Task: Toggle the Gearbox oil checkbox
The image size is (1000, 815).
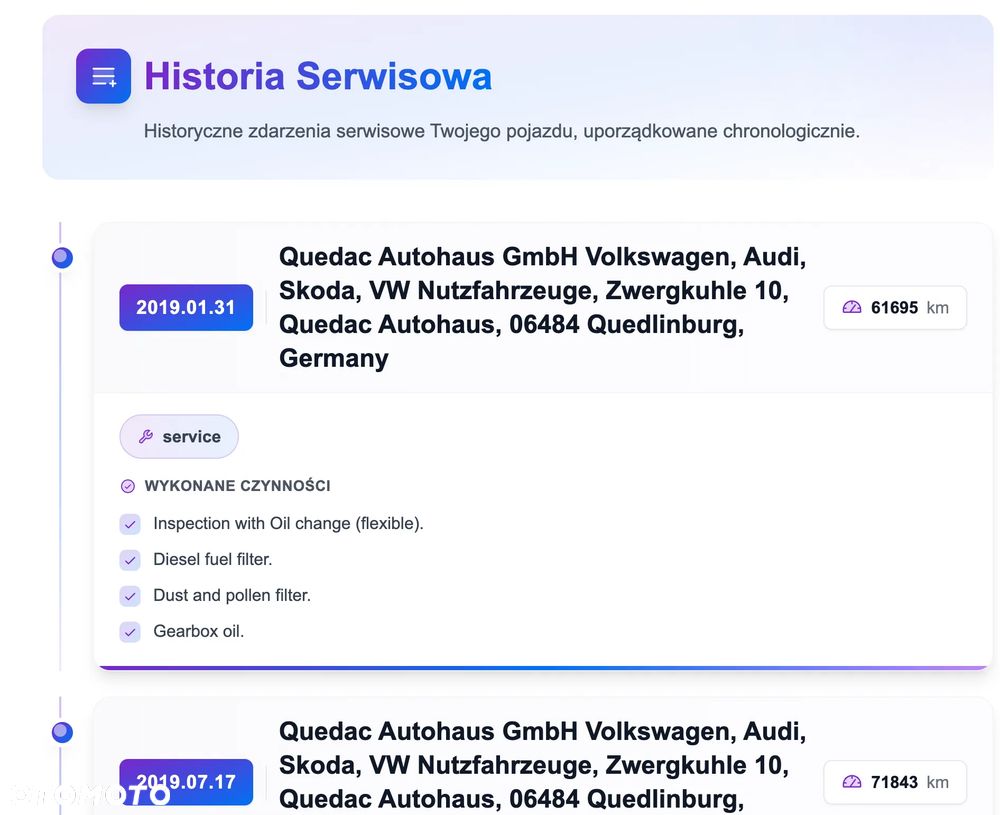Action: tap(130, 632)
